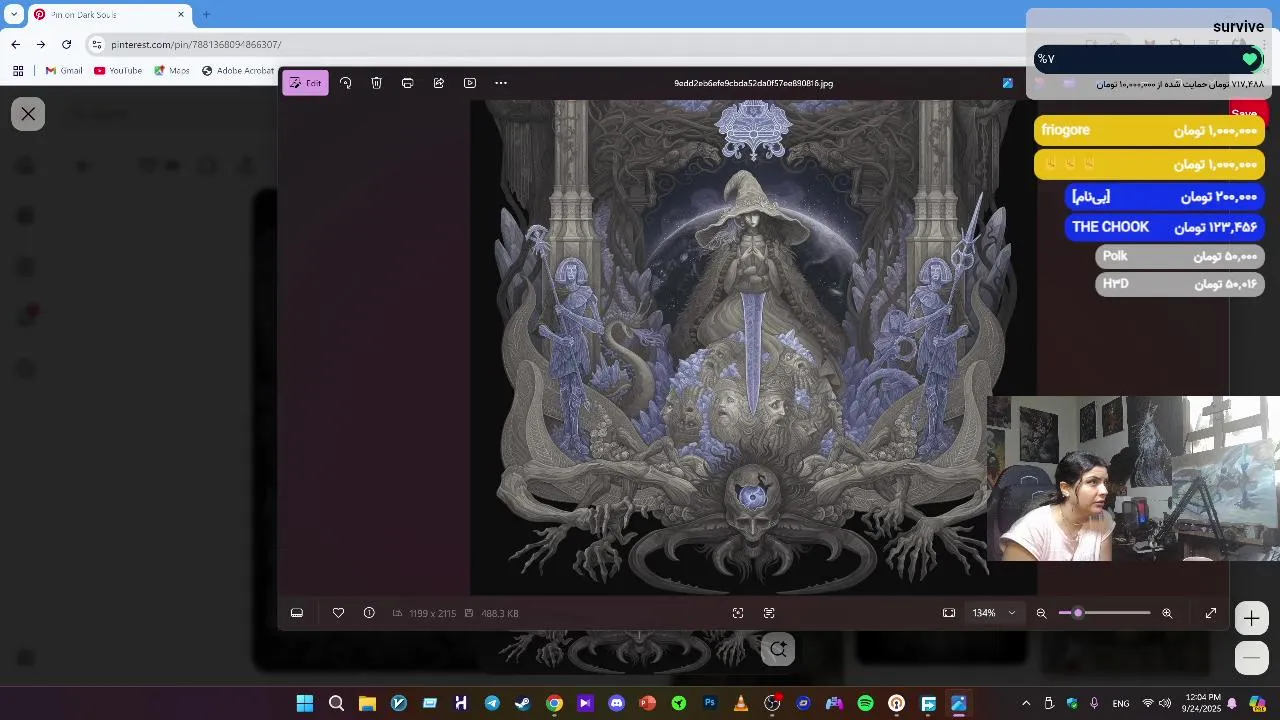Image resolution: width=1280 pixels, height=720 pixels.
Task: Open Google Chrome from taskbar
Action: pyautogui.click(x=554, y=704)
